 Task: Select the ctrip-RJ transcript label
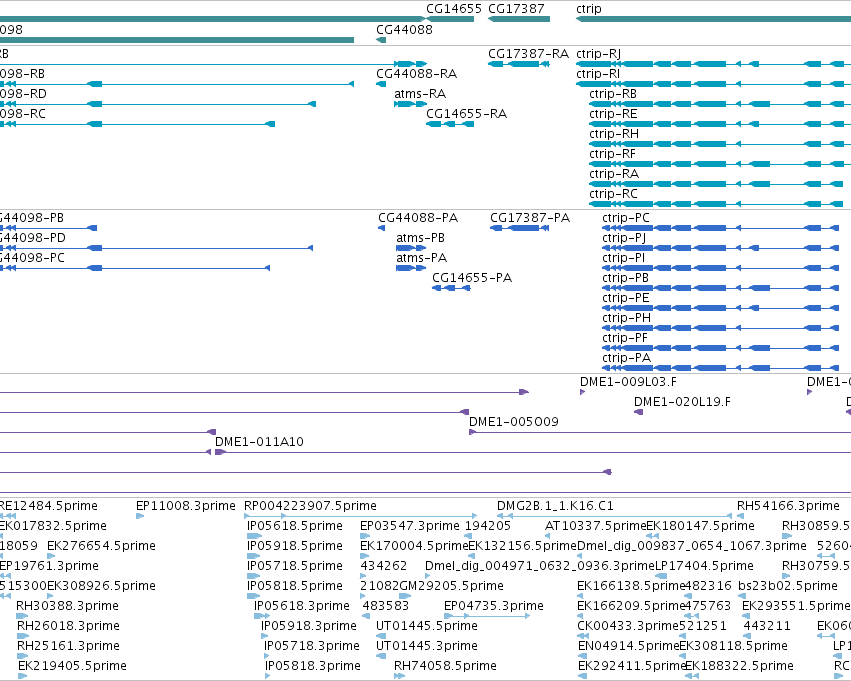point(598,54)
